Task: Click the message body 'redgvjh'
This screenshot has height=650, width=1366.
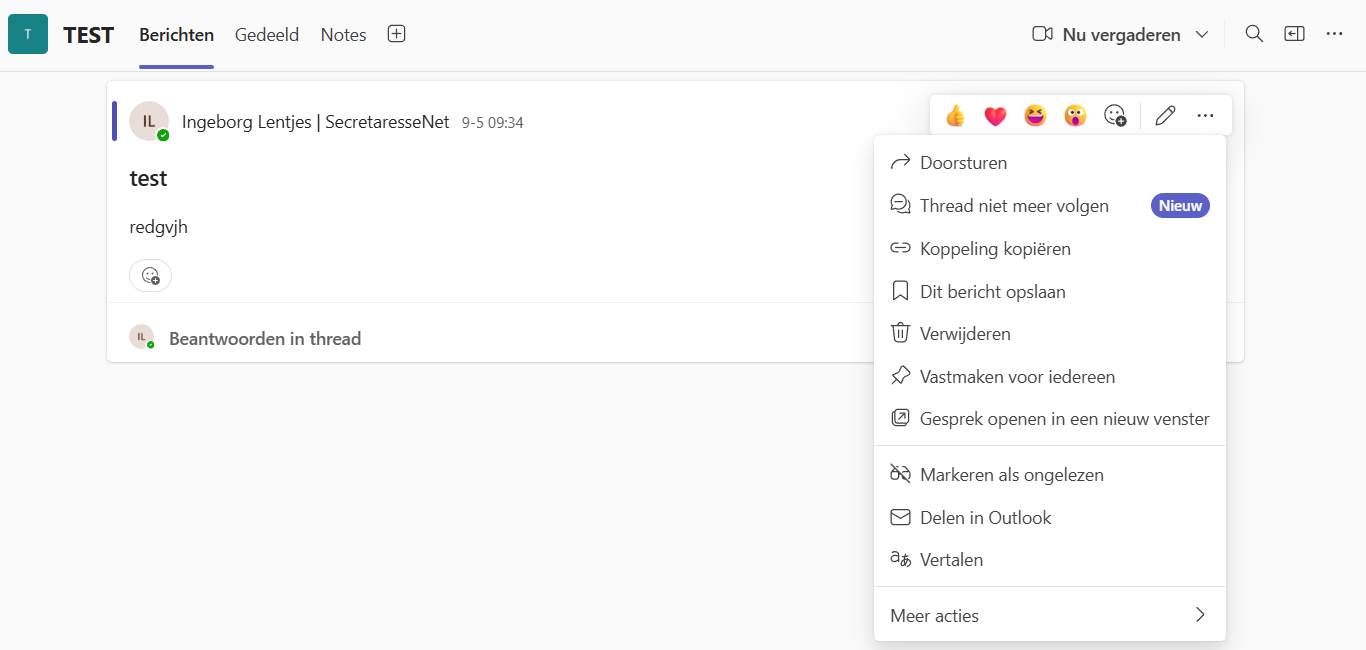Action: coord(159,227)
